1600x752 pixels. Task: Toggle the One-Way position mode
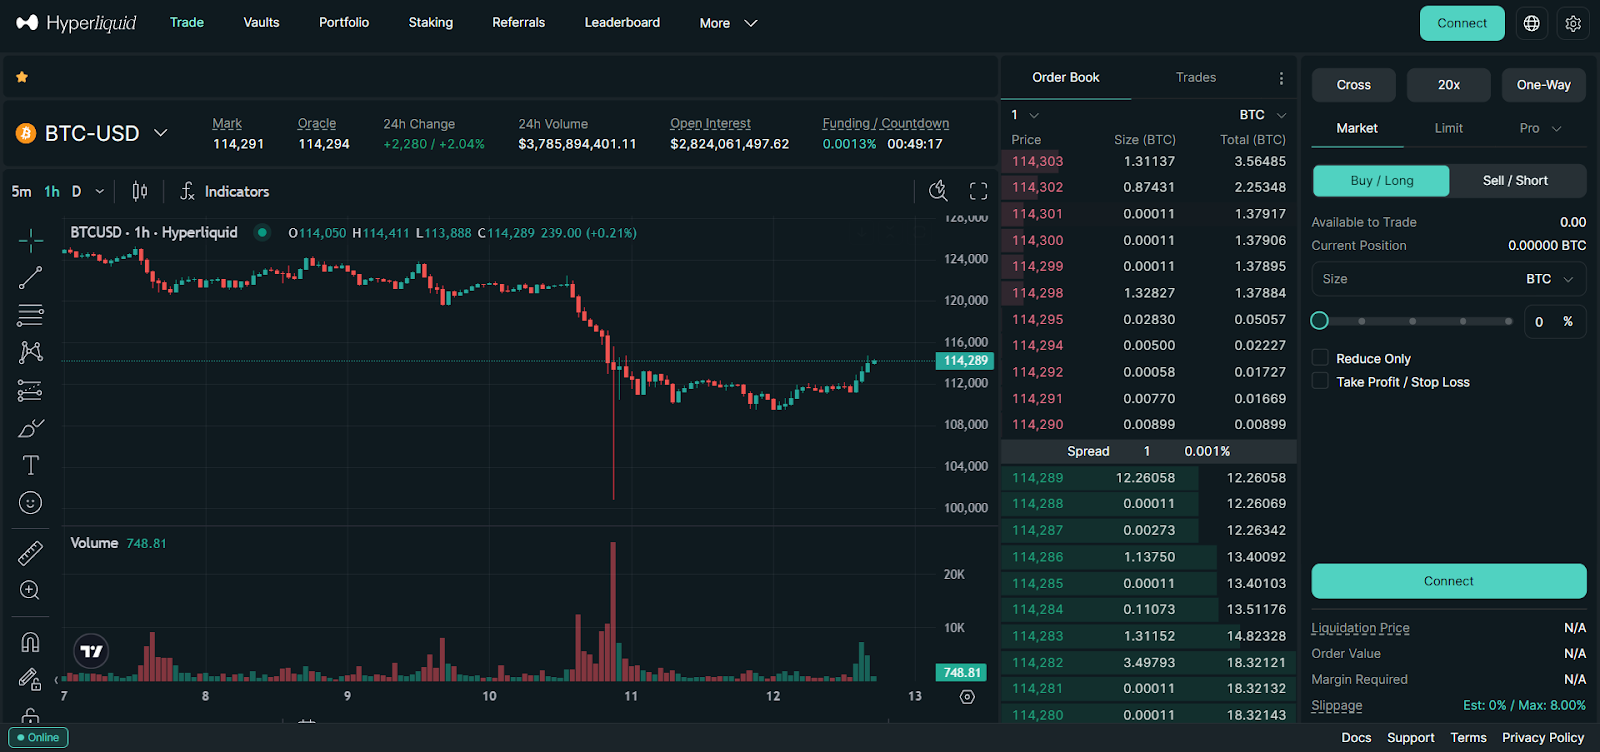tap(1543, 85)
